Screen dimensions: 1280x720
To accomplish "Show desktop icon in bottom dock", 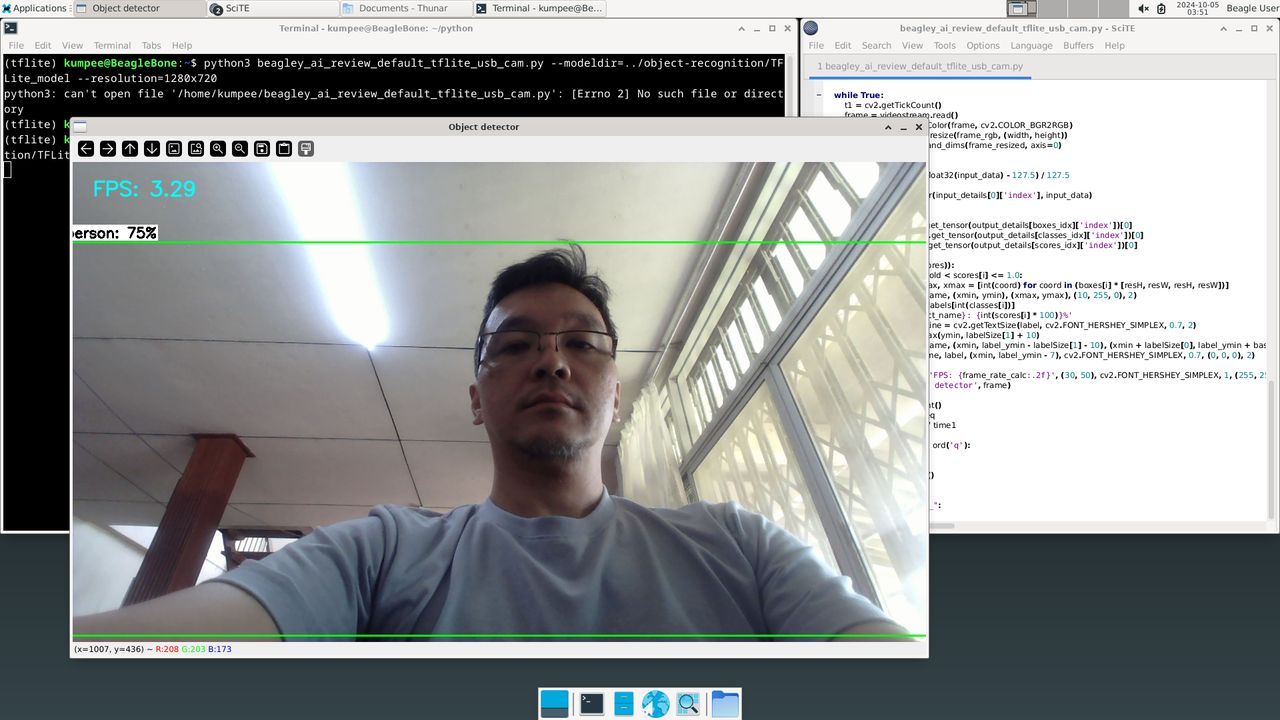I will (x=554, y=704).
